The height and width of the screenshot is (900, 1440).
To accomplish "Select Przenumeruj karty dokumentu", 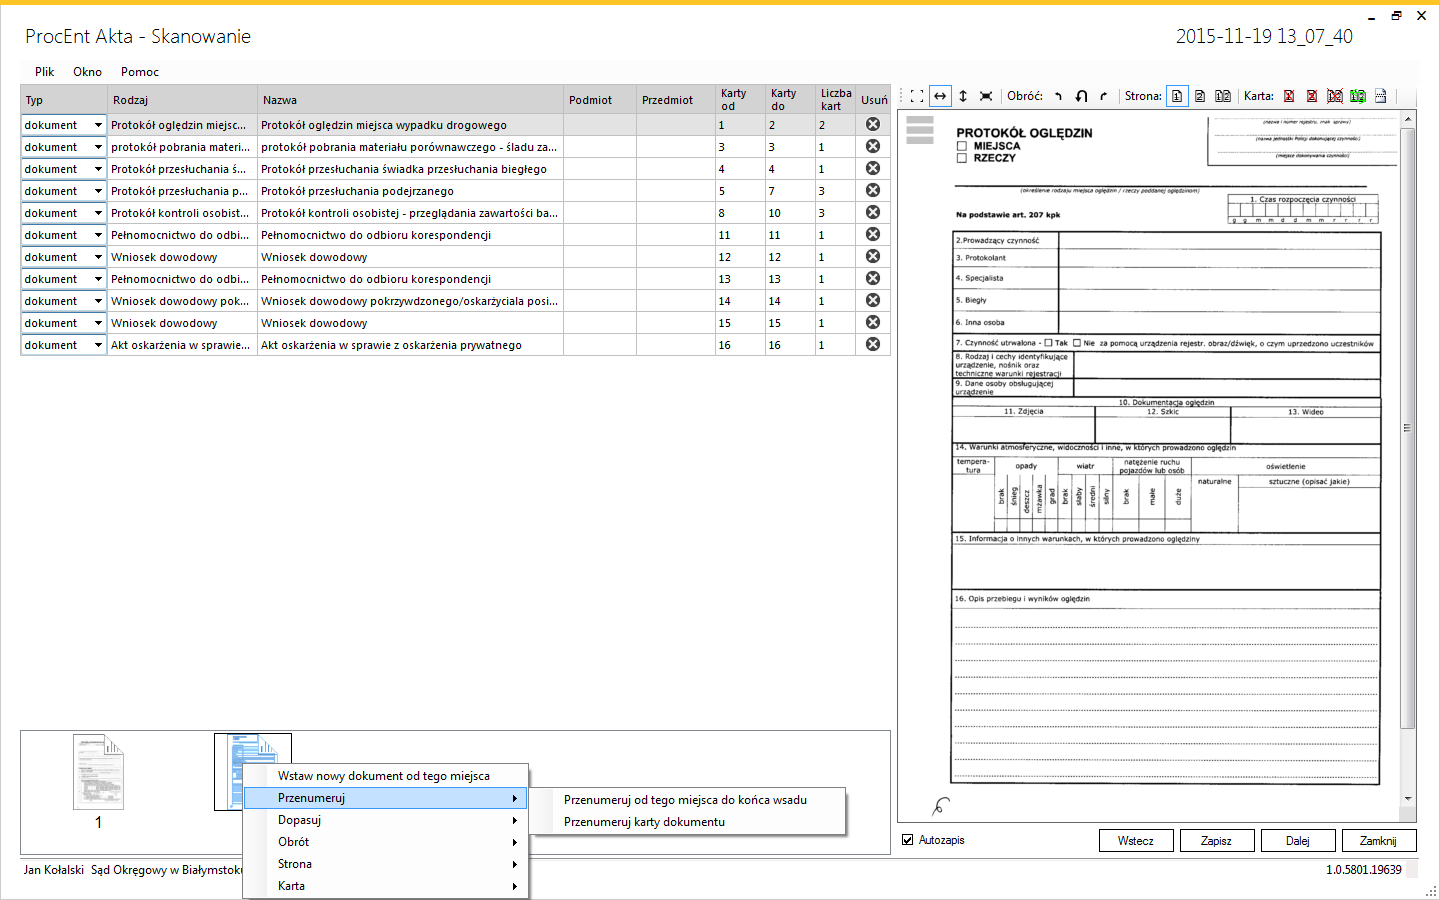I will 688,822.
